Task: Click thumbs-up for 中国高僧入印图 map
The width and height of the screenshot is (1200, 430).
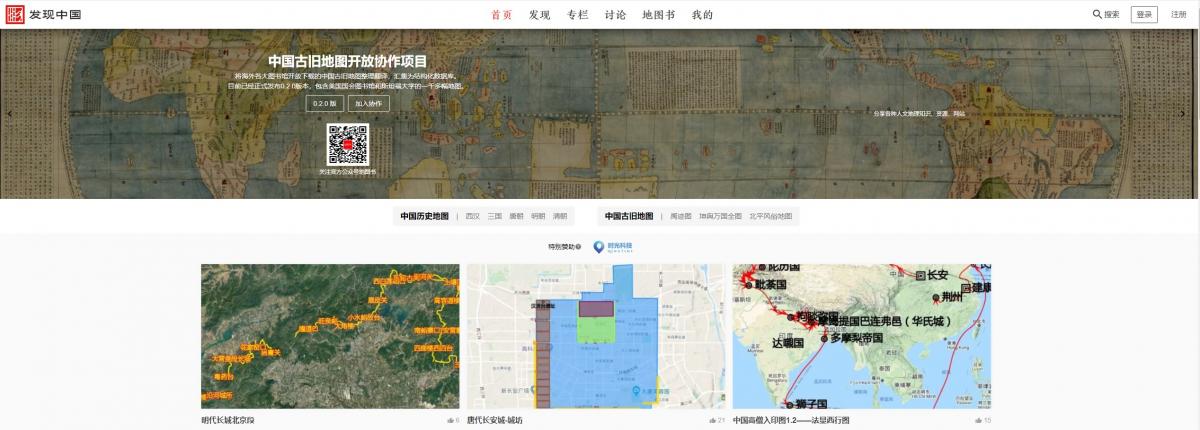Action: (x=977, y=421)
